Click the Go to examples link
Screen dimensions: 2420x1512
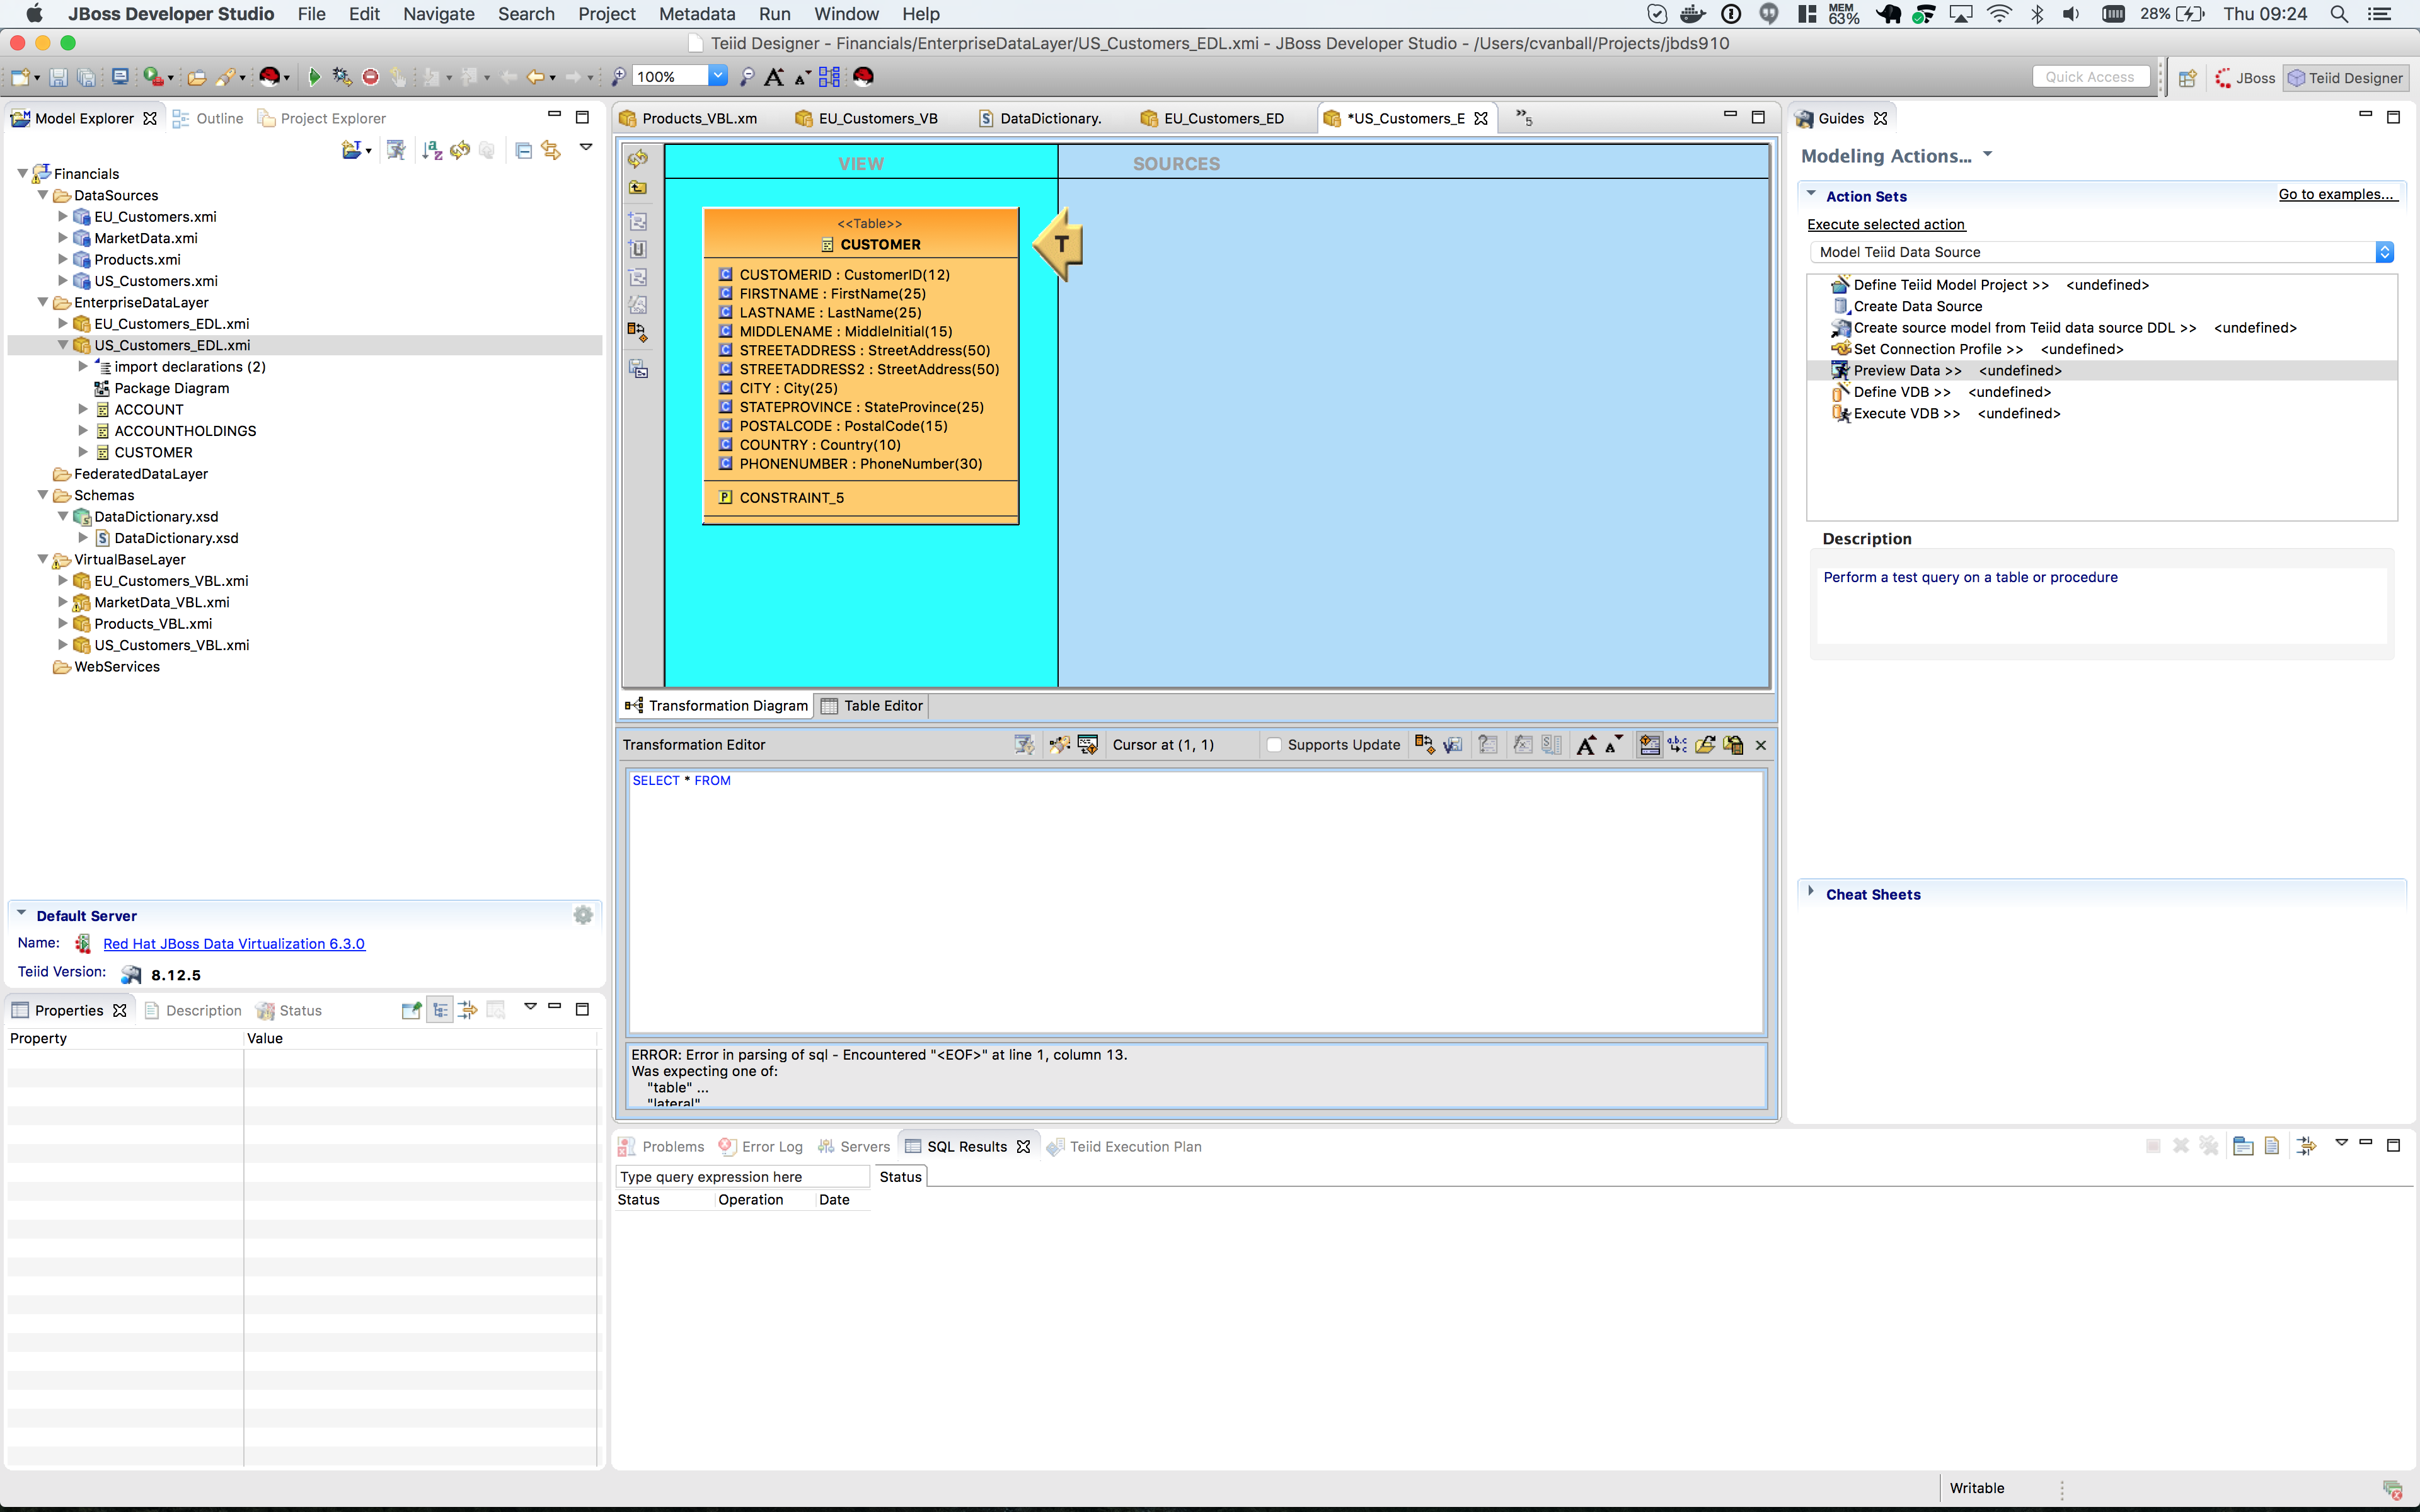coord(2338,194)
